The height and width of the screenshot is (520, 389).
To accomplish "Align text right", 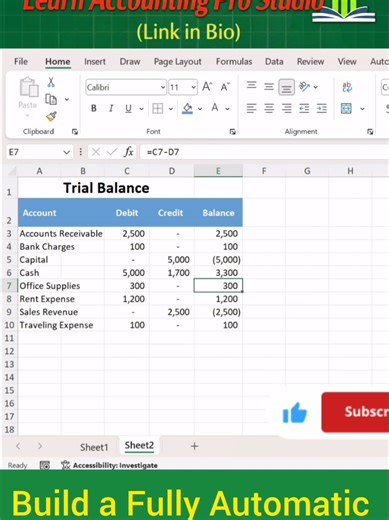I will coord(286,108).
